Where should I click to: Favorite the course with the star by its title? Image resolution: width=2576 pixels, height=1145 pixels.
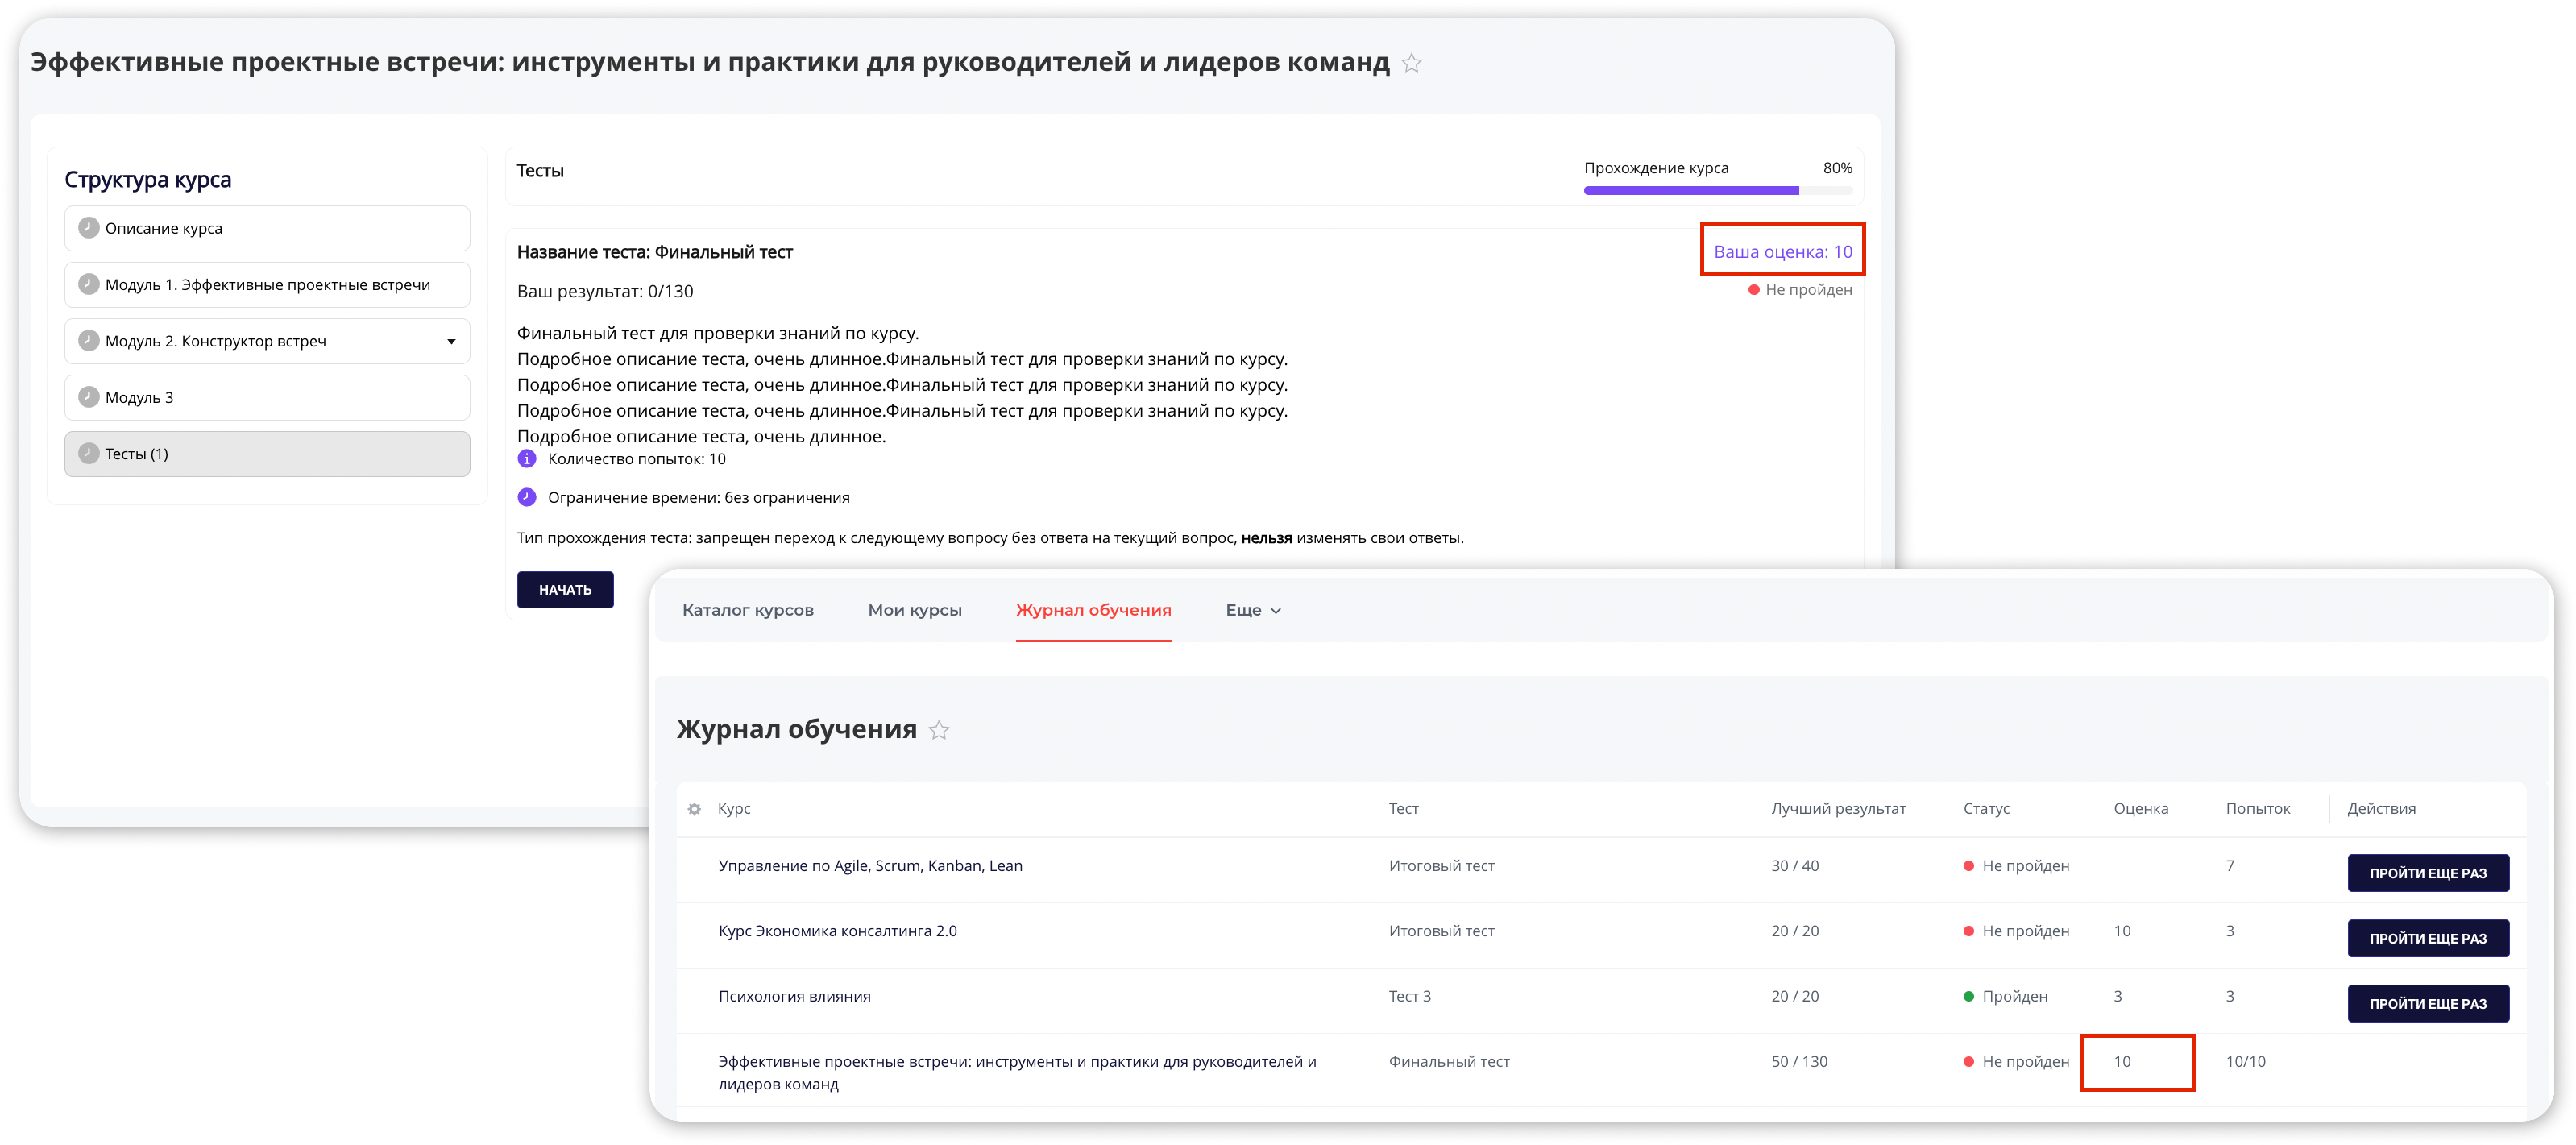click(x=1411, y=63)
